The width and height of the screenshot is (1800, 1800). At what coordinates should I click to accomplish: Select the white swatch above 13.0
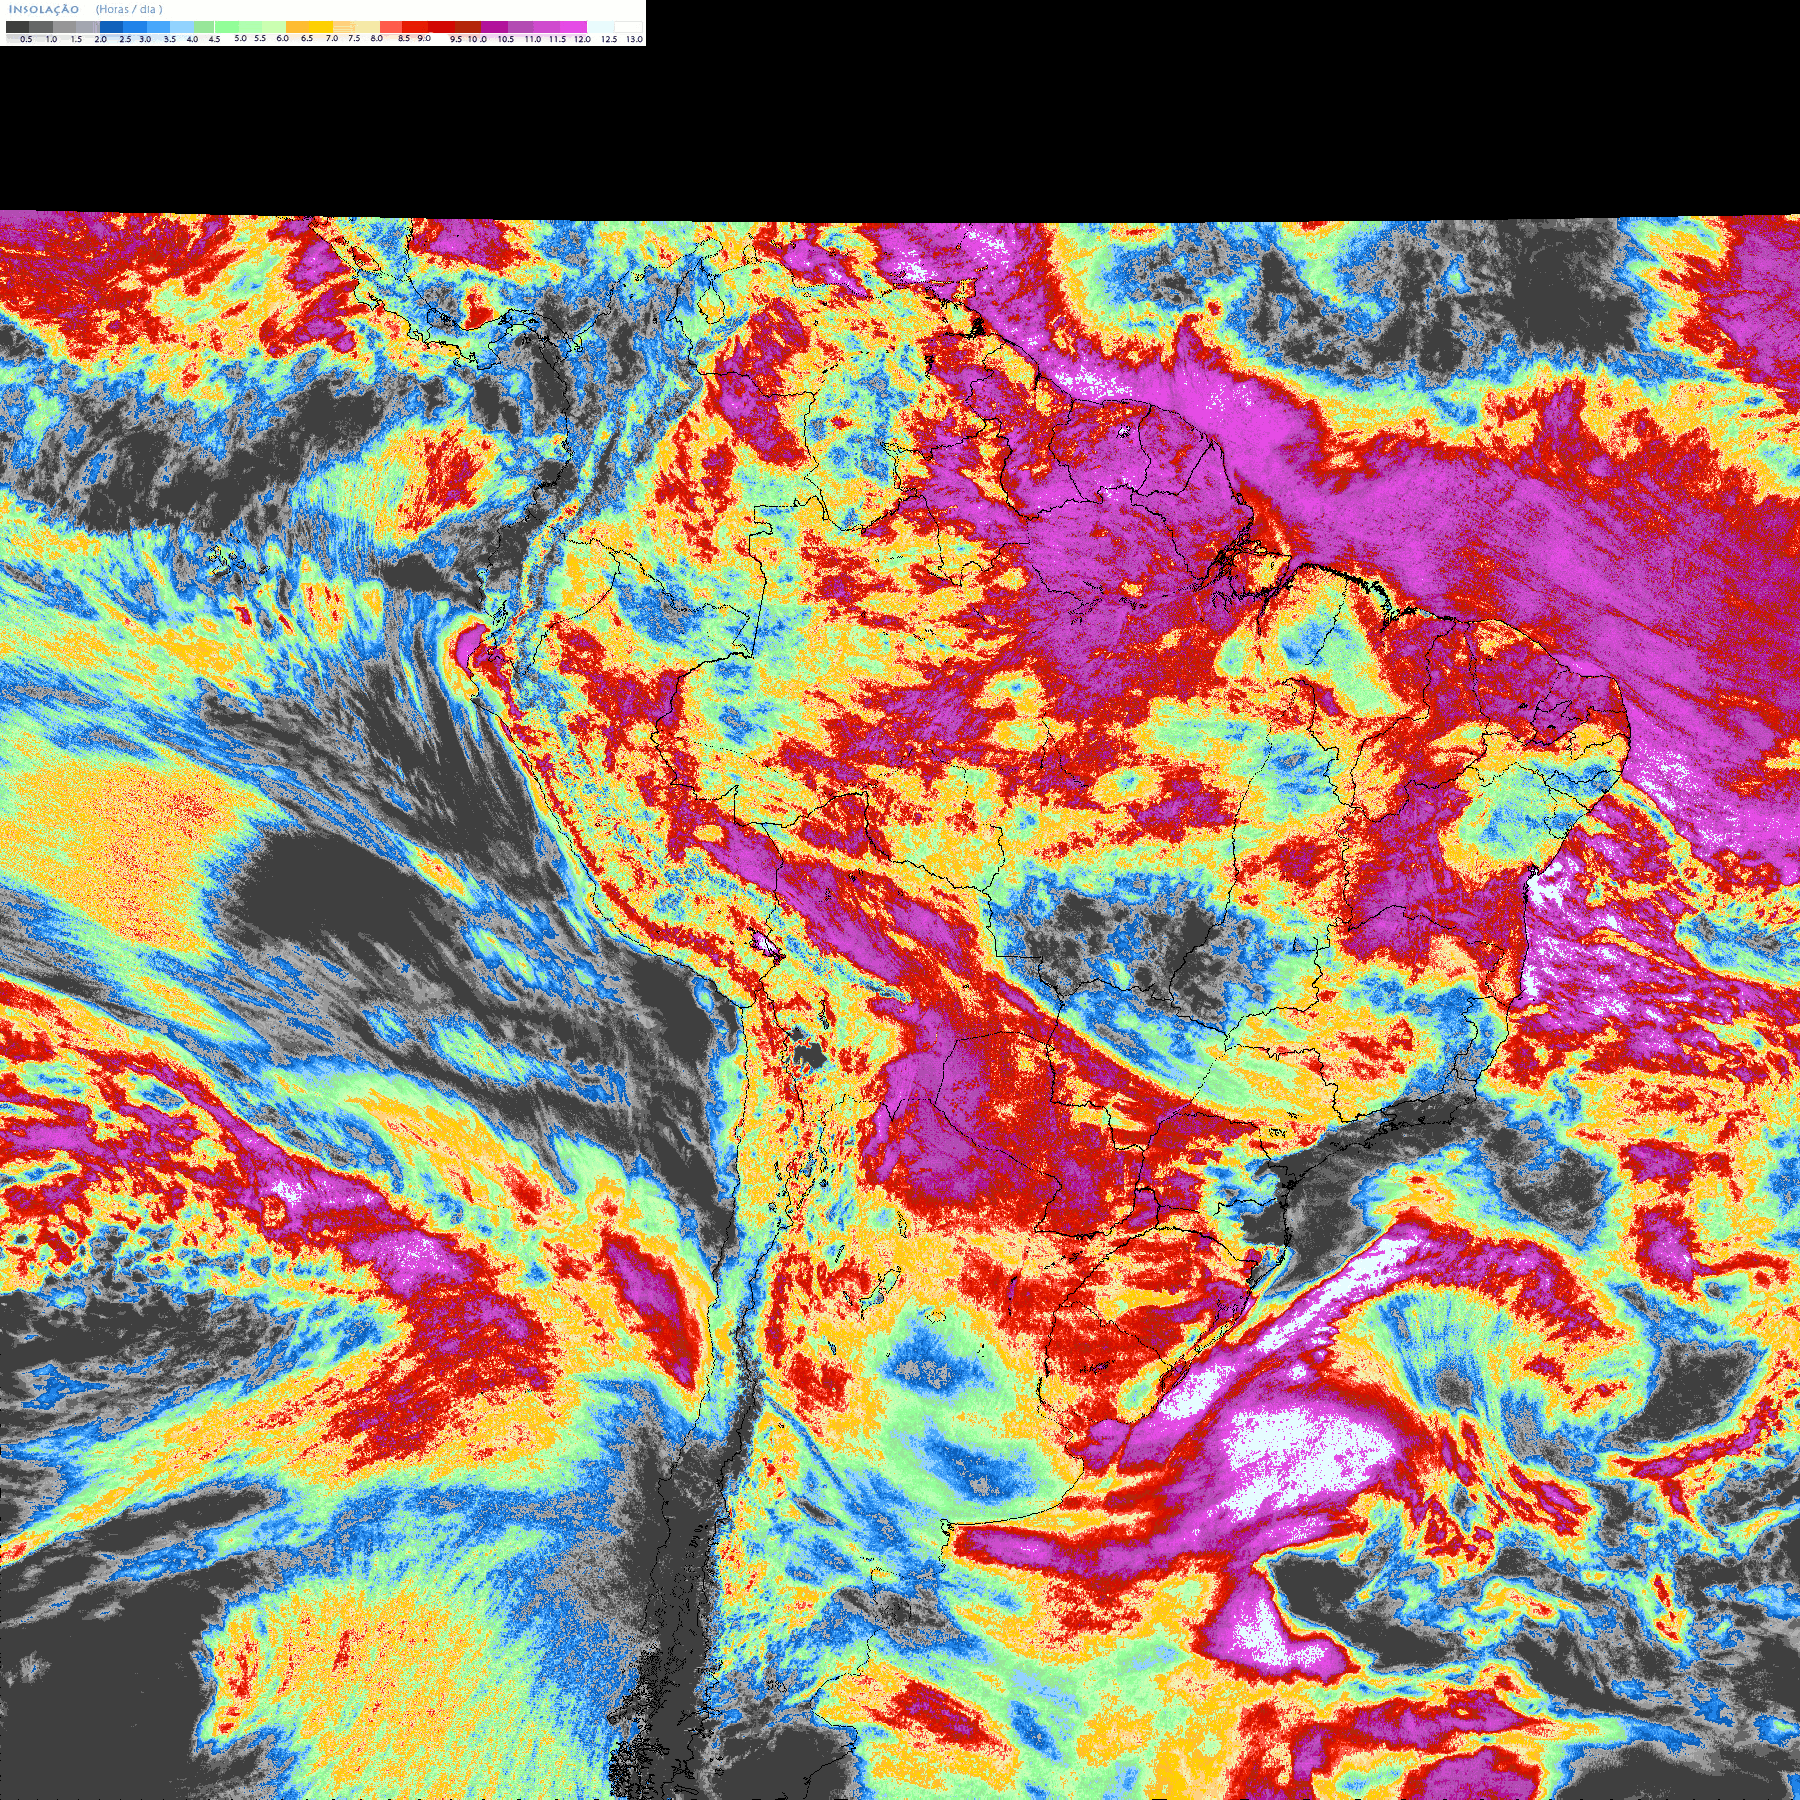click(x=628, y=27)
